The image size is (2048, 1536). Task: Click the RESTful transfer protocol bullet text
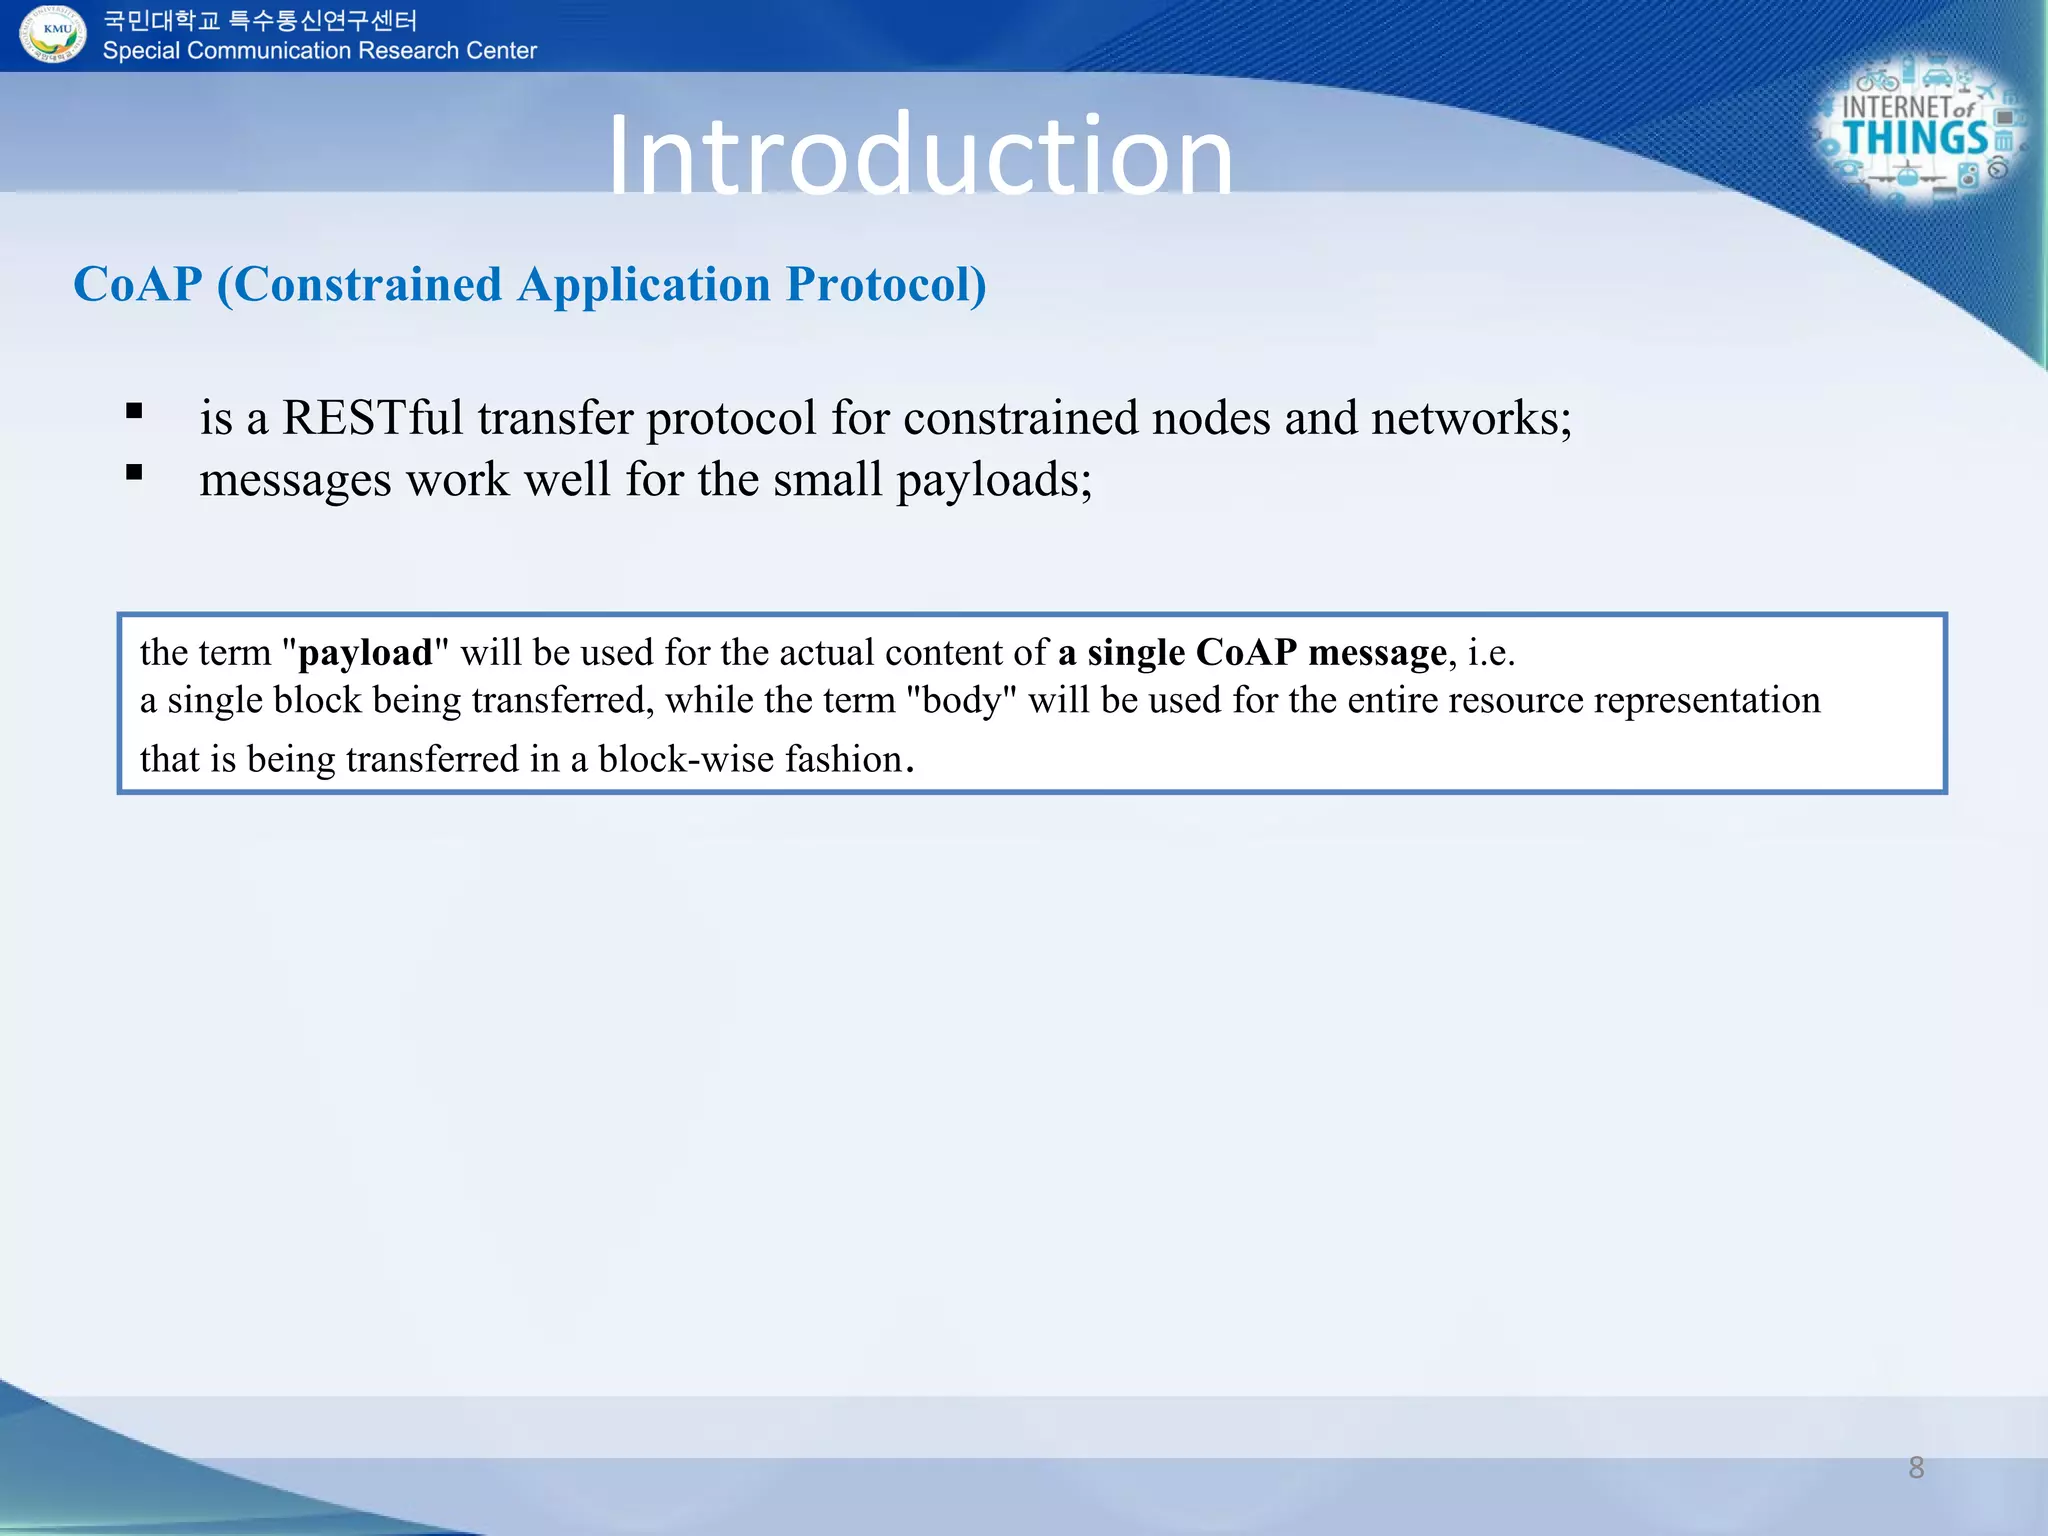[x=885, y=417]
